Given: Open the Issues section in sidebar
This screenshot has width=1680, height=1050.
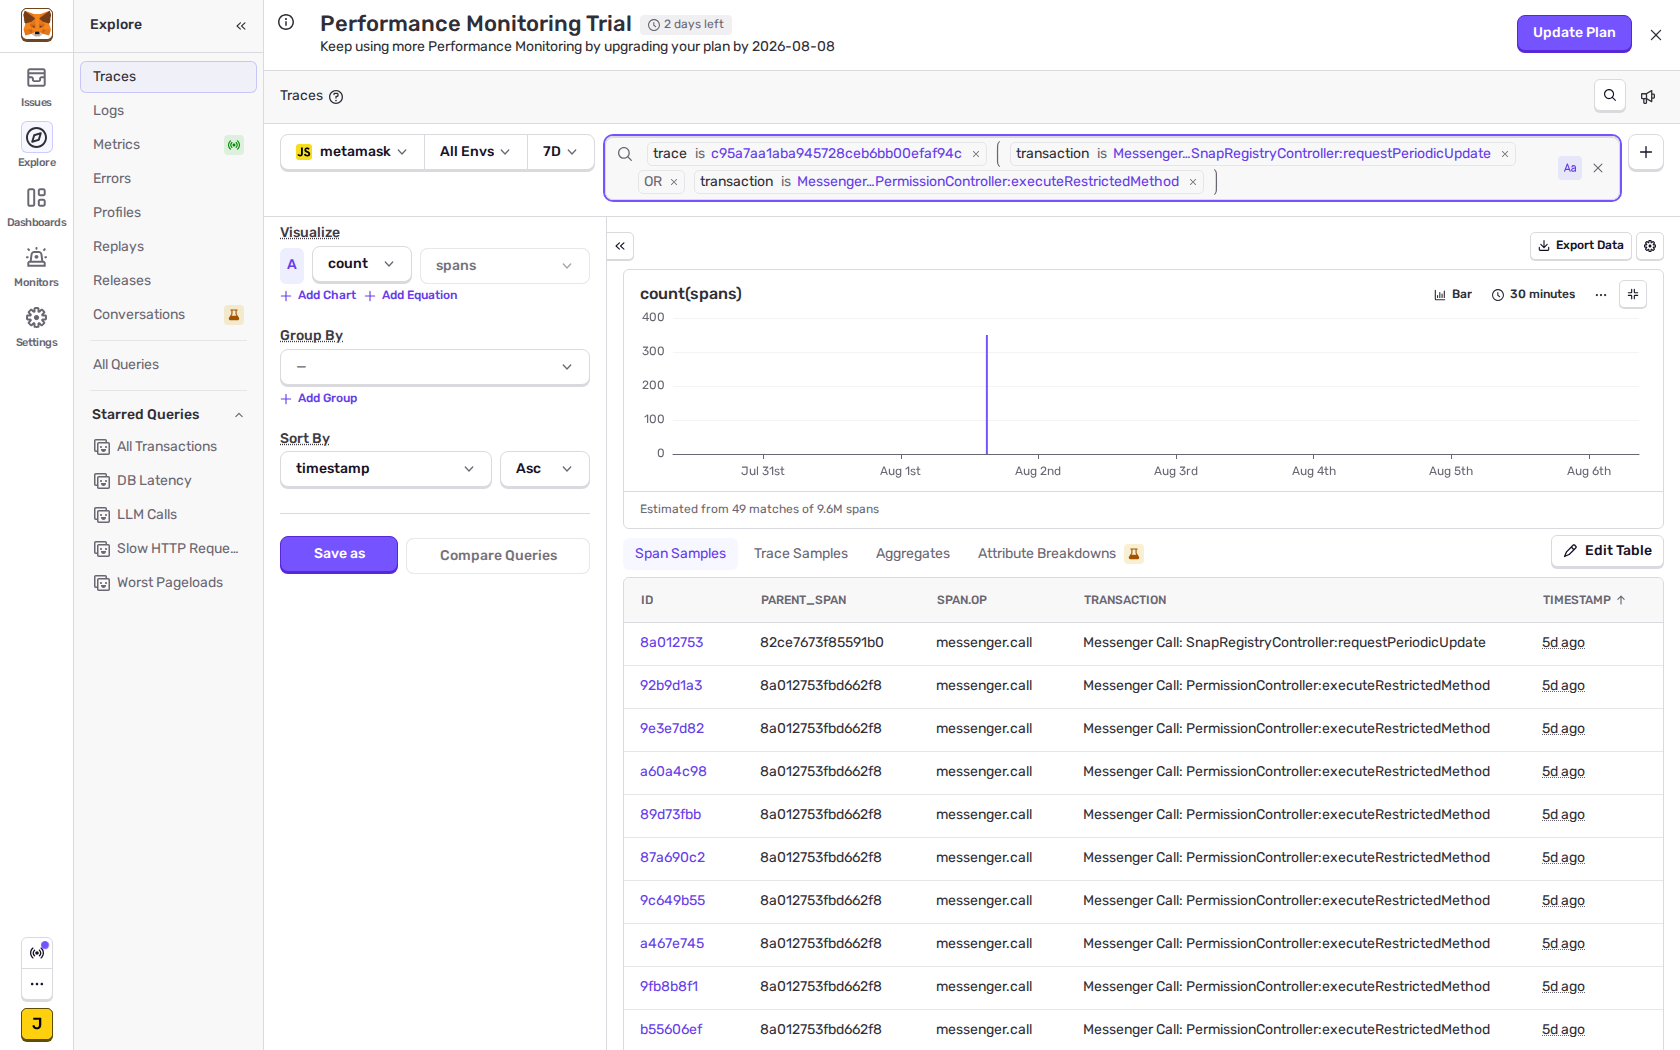Looking at the screenshot, I should click(x=36, y=86).
